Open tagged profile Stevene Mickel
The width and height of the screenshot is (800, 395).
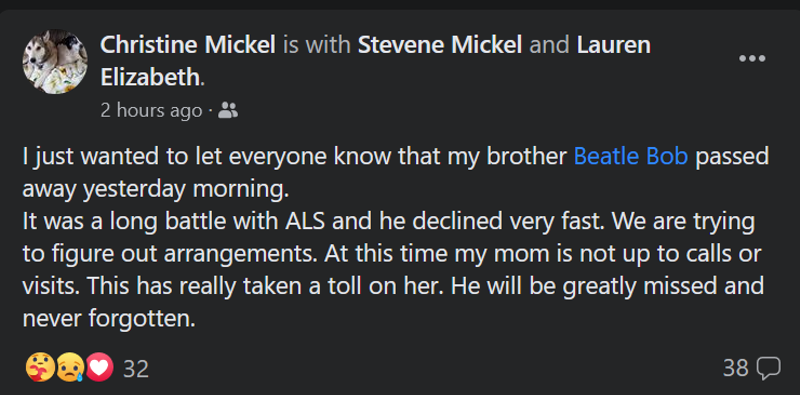pos(440,45)
